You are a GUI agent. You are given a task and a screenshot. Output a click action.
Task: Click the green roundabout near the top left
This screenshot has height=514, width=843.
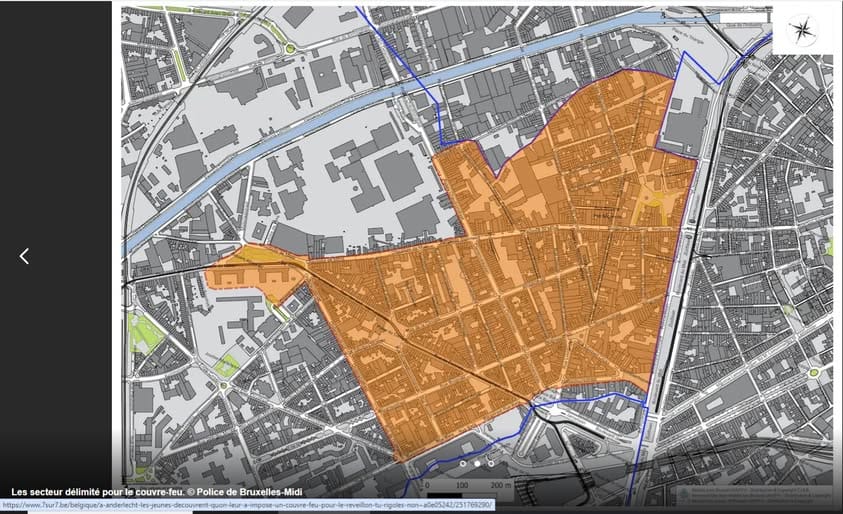[x=291, y=48]
